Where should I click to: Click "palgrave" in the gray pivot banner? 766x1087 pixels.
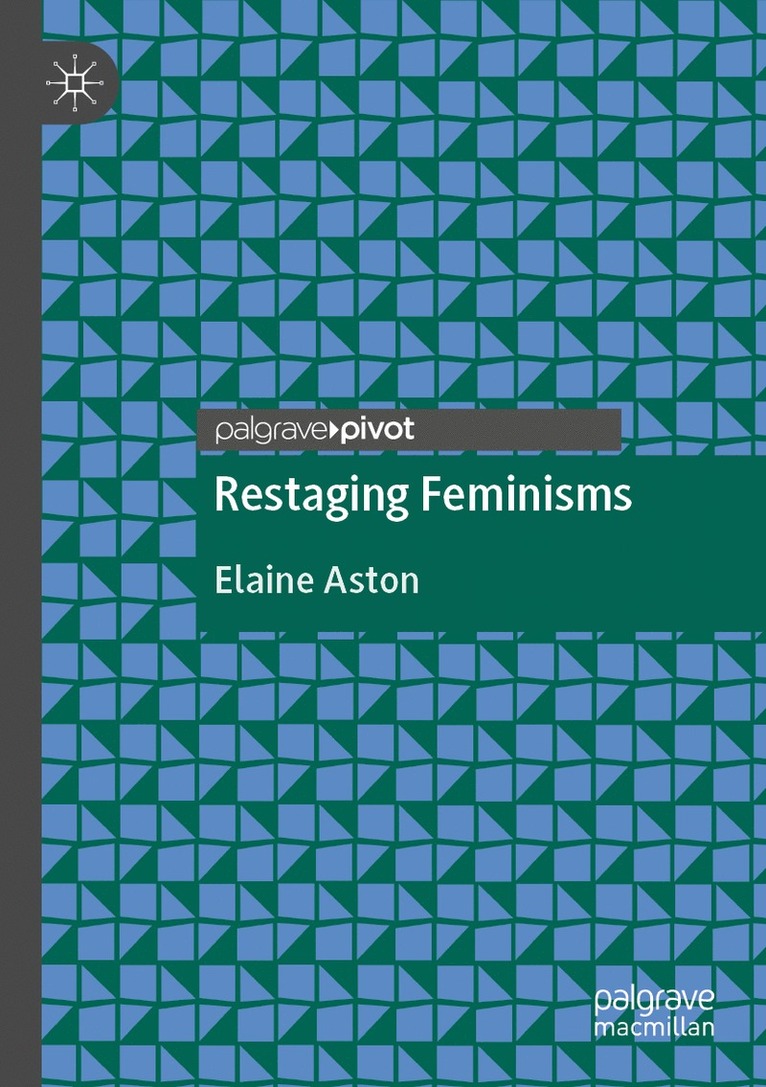(x=269, y=432)
